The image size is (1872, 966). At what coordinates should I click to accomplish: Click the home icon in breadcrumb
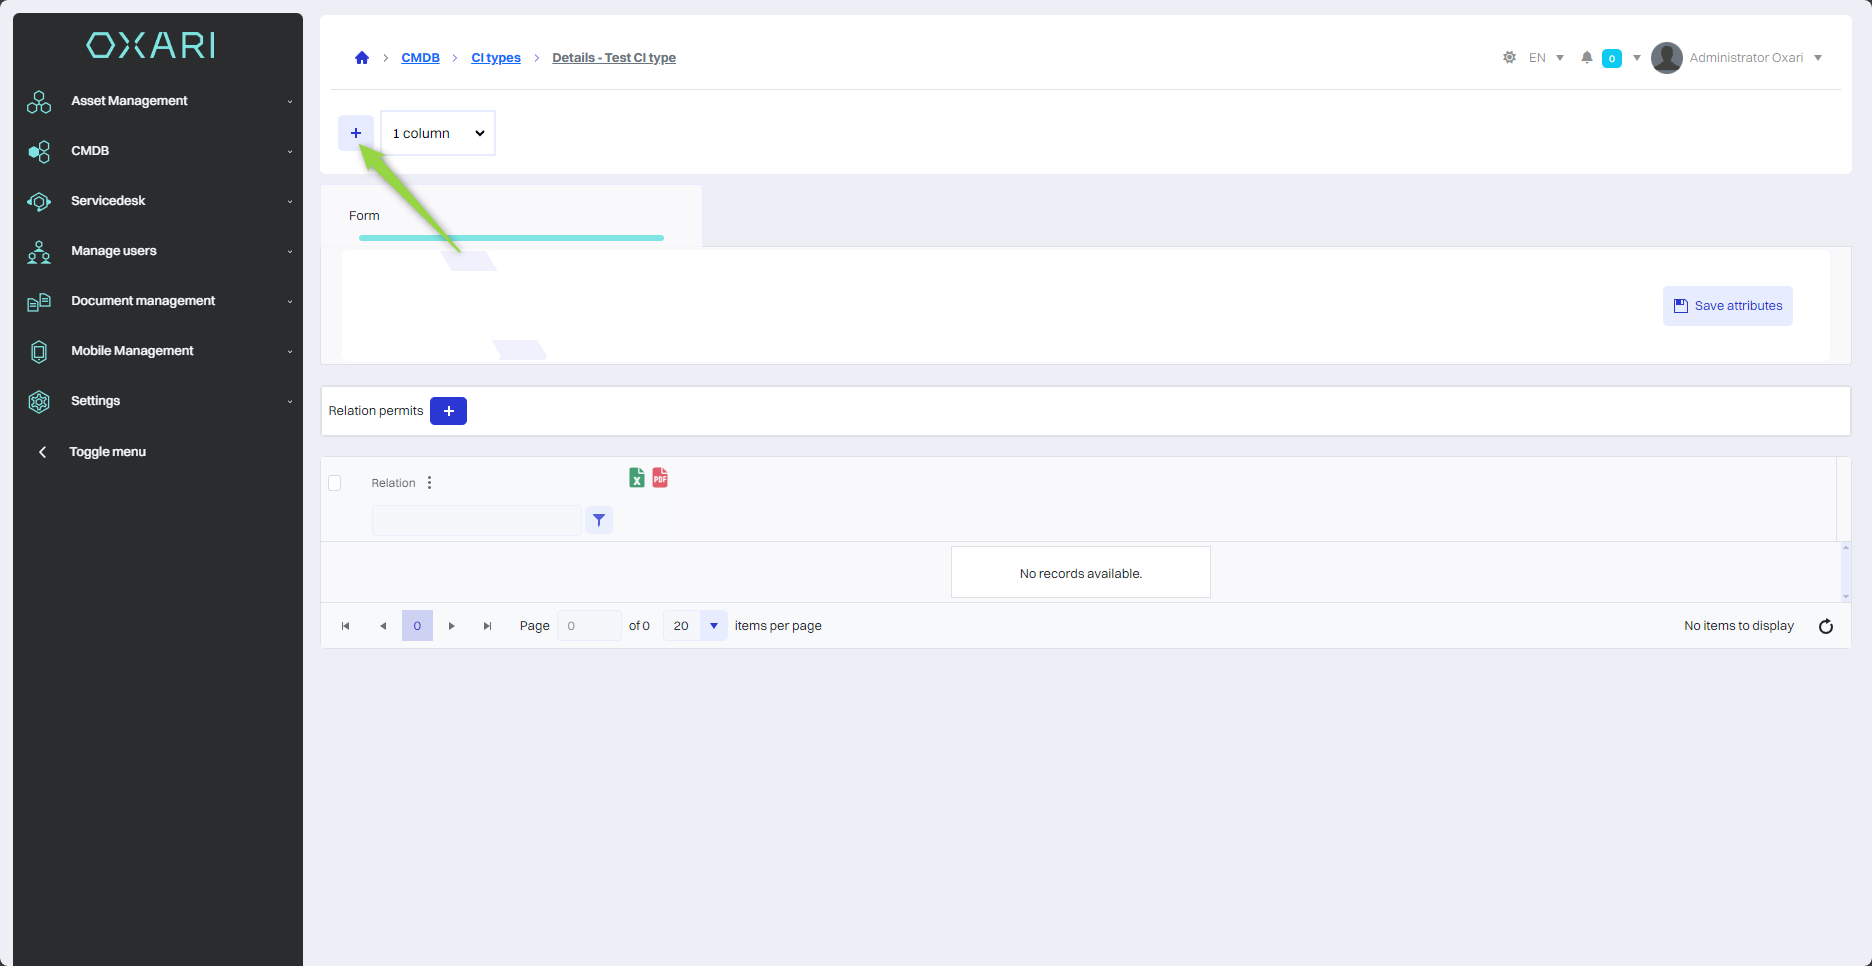[362, 58]
